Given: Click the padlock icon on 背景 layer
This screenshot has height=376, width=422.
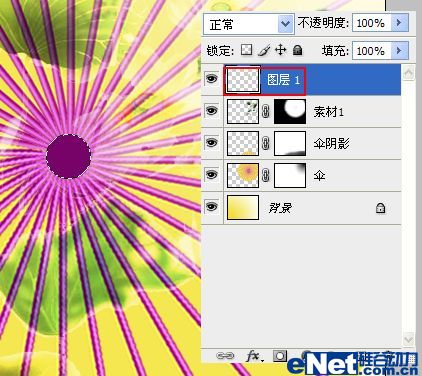Looking at the screenshot, I should (380, 208).
